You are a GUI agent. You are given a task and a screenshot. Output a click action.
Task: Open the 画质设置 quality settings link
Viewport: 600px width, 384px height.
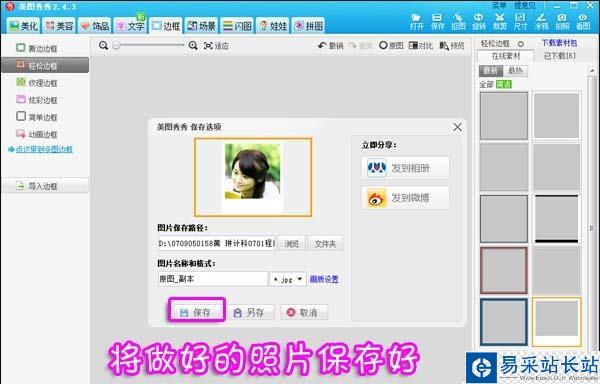coord(324,279)
